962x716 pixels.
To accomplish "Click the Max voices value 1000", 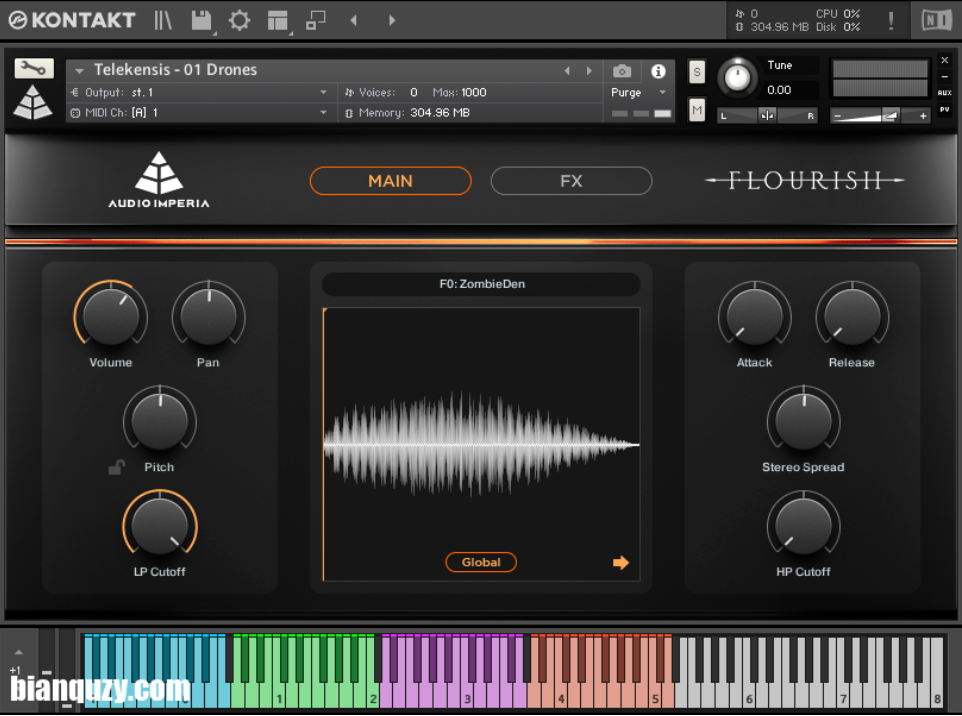I will (474, 93).
